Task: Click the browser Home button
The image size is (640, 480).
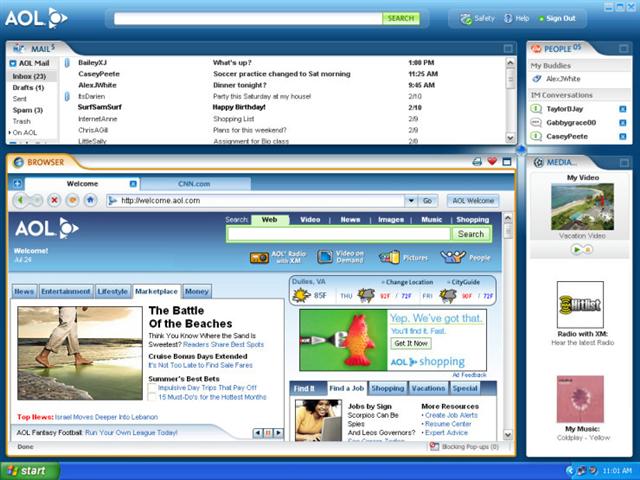Action: (90, 200)
